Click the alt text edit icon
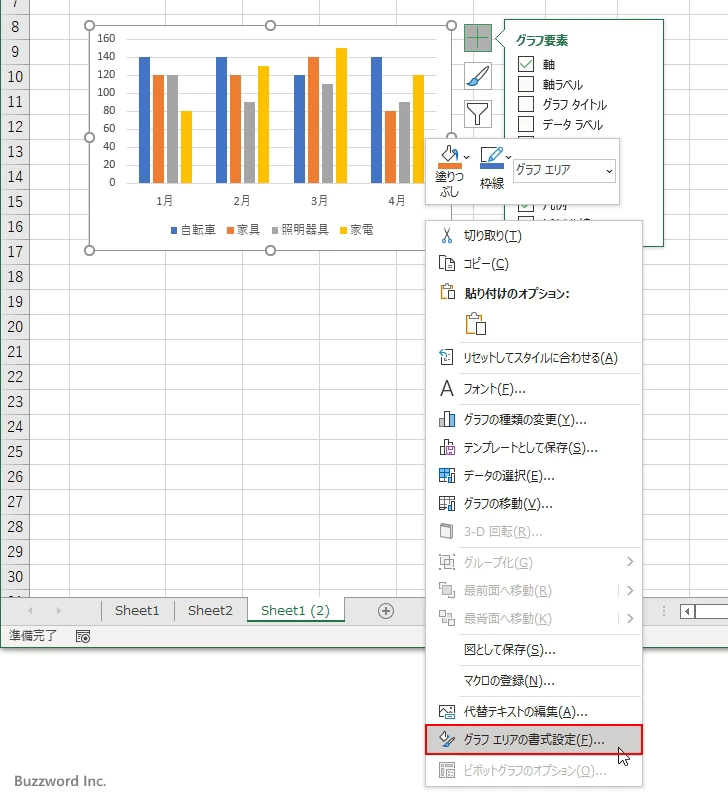 (447, 711)
